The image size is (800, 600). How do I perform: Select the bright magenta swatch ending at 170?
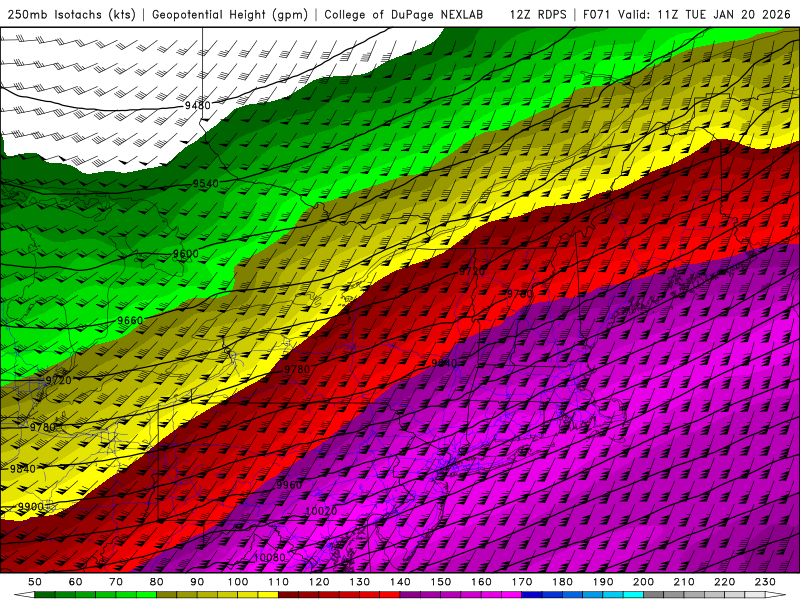pyautogui.click(x=512, y=595)
